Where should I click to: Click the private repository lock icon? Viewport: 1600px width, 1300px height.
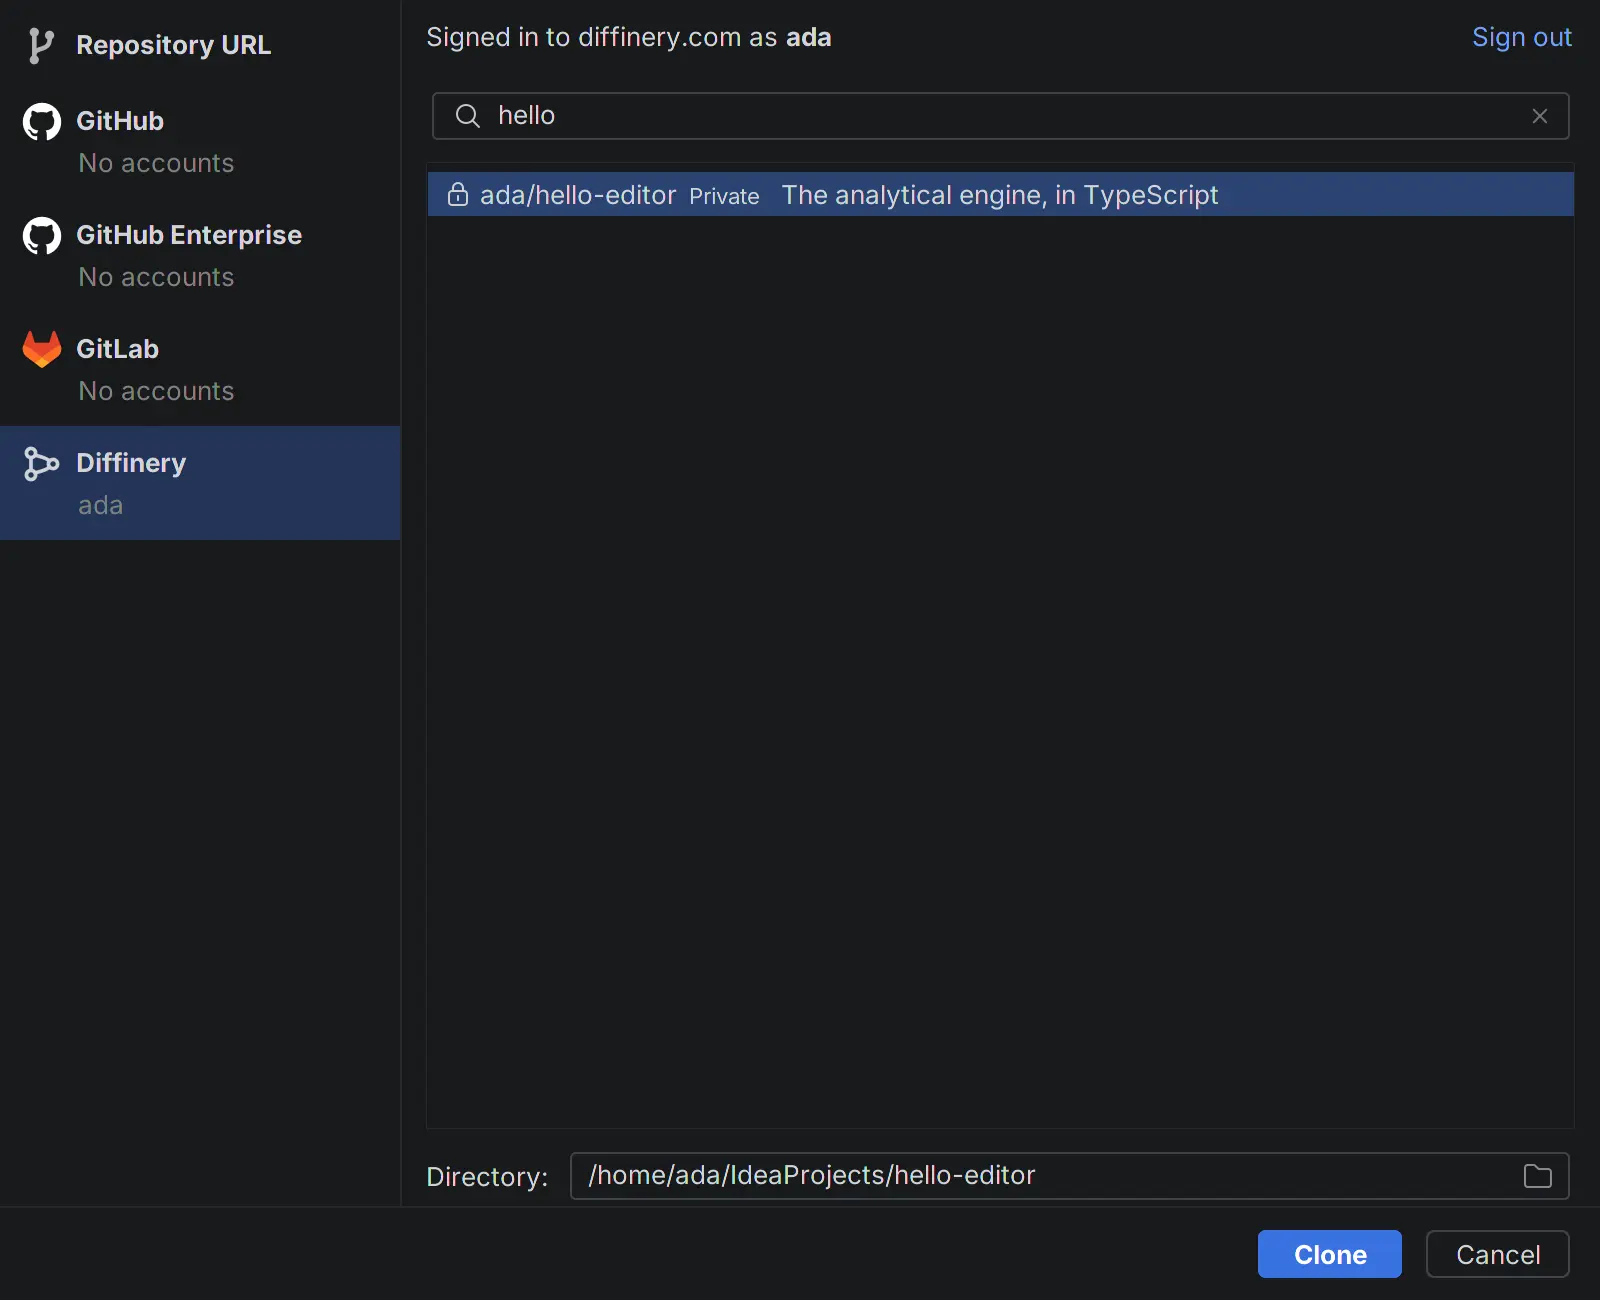[458, 194]
